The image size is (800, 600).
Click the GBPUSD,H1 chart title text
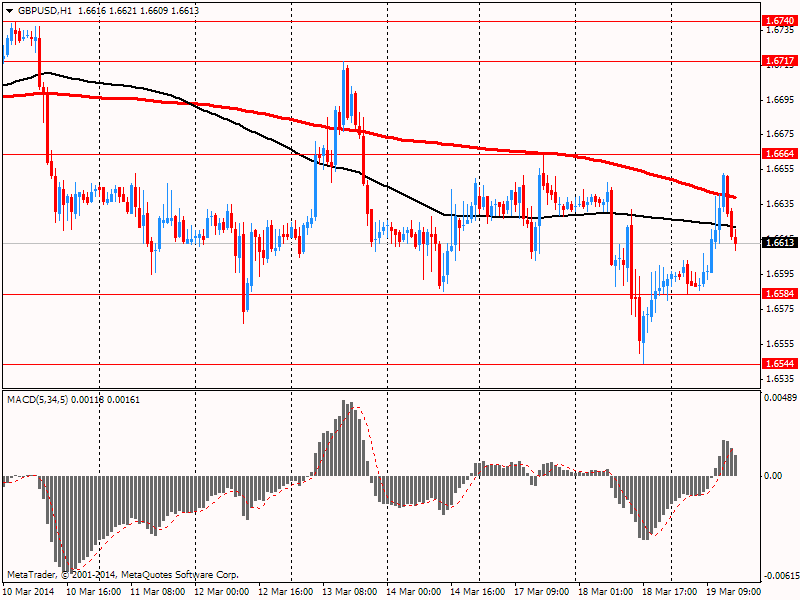click(44, 11)
